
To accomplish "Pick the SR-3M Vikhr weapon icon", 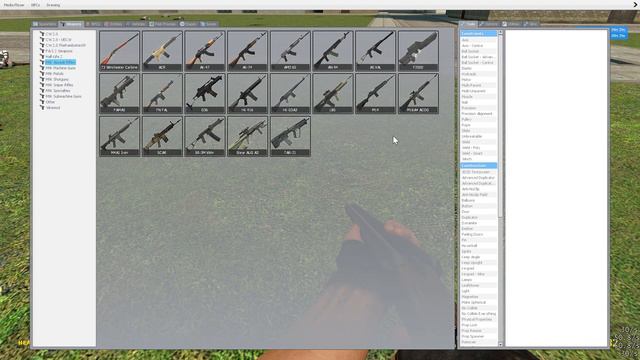I will [204, 136].
